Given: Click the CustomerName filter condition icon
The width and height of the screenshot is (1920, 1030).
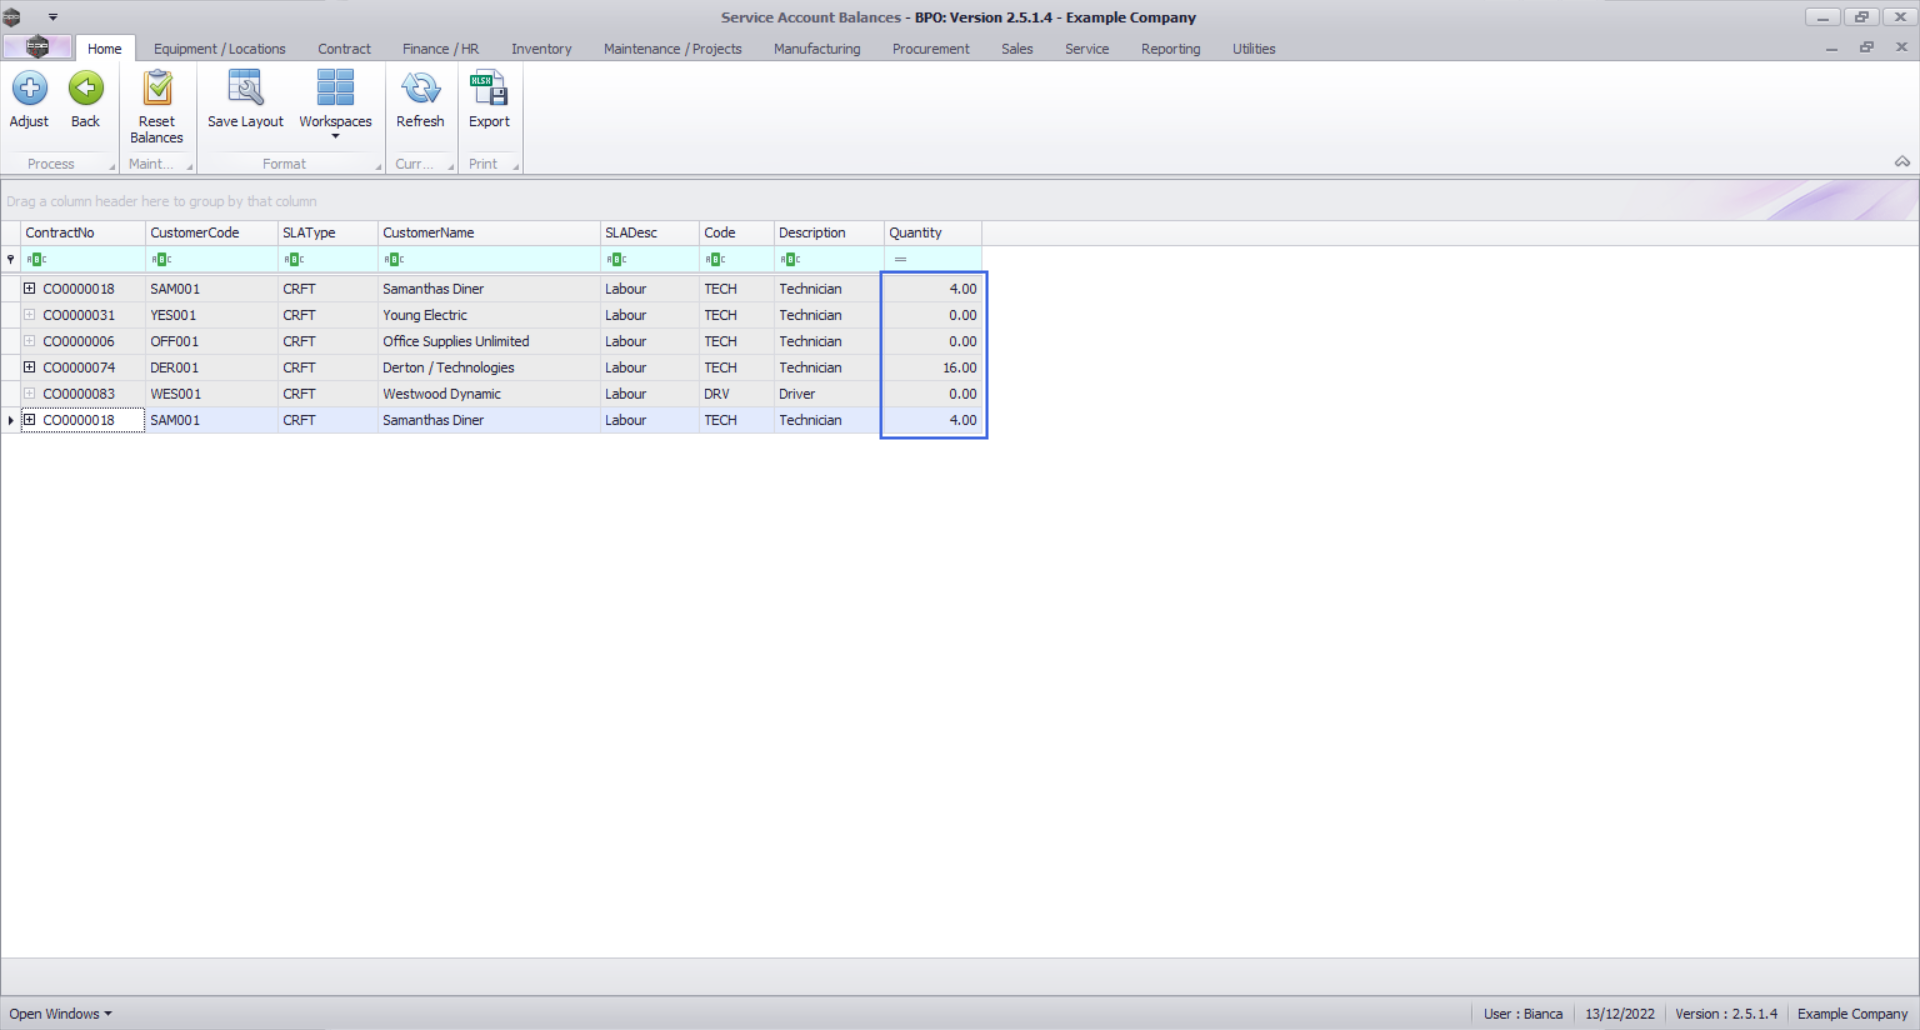Looking at the screenshot, I should point(394,260).
